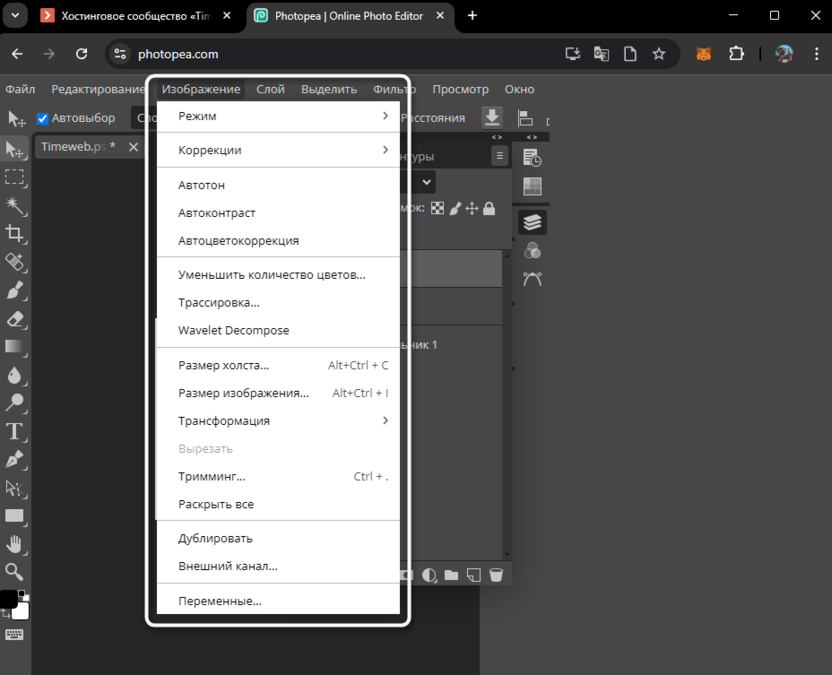Expand the Коррекции submenu
The width and height of the screenshot is (832, 675).
280,150
